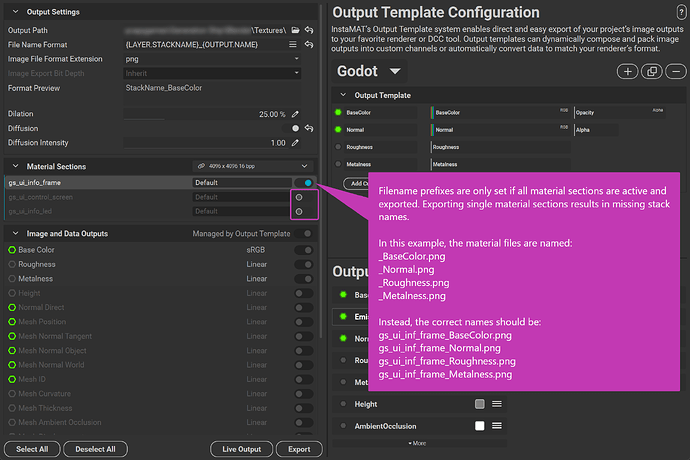Viewport: 690px width, 460px height.
Task: Open the options menu icon on the AmbientOcclusion row
Action: point(497,426)
